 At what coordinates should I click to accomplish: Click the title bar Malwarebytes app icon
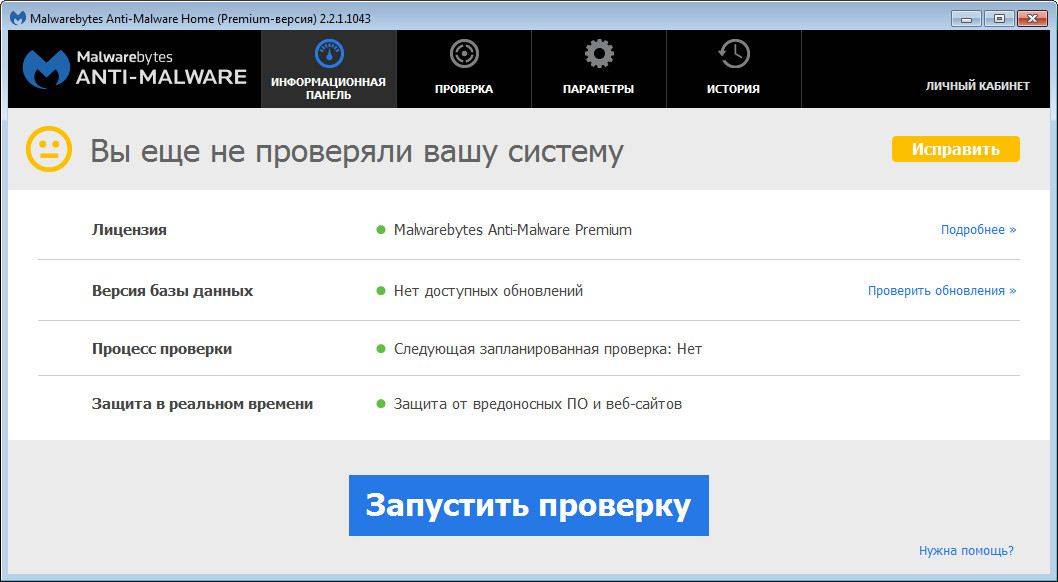click(18, 18)
